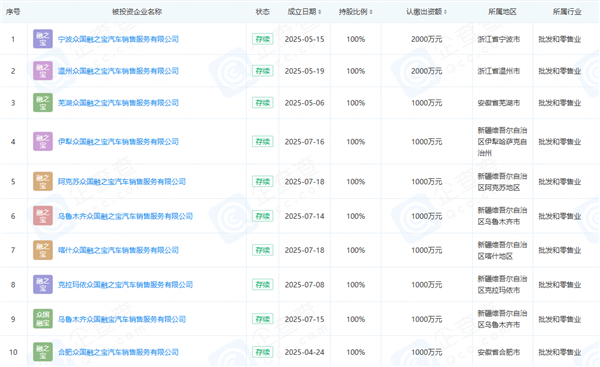
Task: Click the logo icon of 伊犁众国融之宝 company
Action: pos(43,142)
